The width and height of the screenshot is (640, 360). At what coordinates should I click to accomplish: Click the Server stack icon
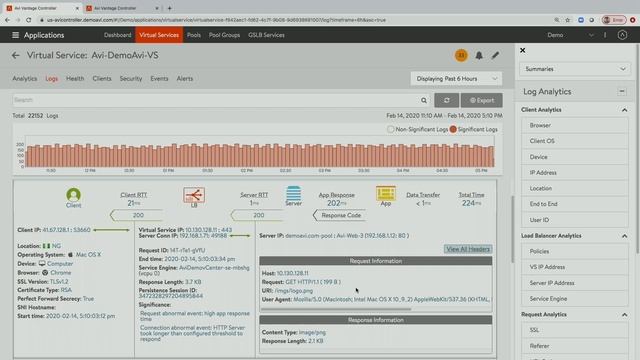(293, 193)
